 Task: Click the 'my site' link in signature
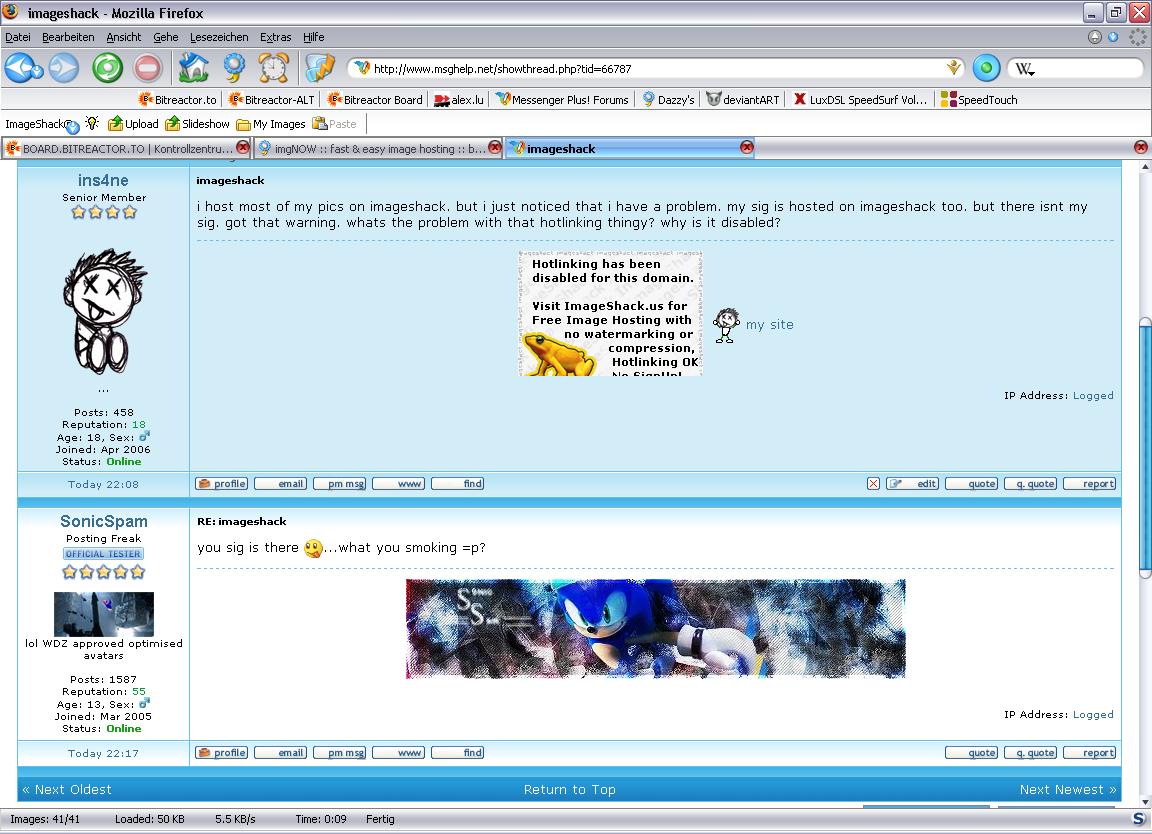(x=769, y=324)
